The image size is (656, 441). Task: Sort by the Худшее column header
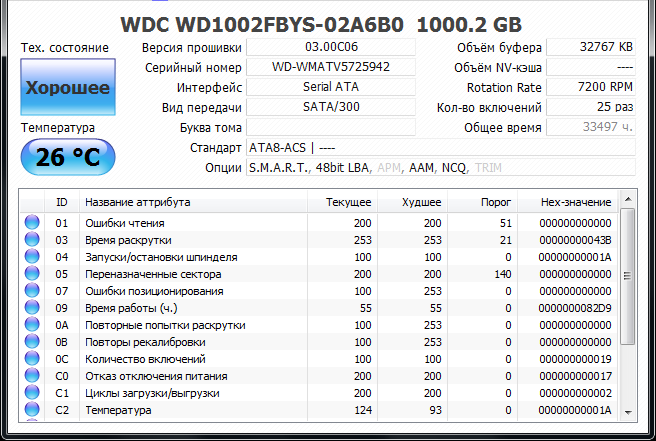click(413, 202)
